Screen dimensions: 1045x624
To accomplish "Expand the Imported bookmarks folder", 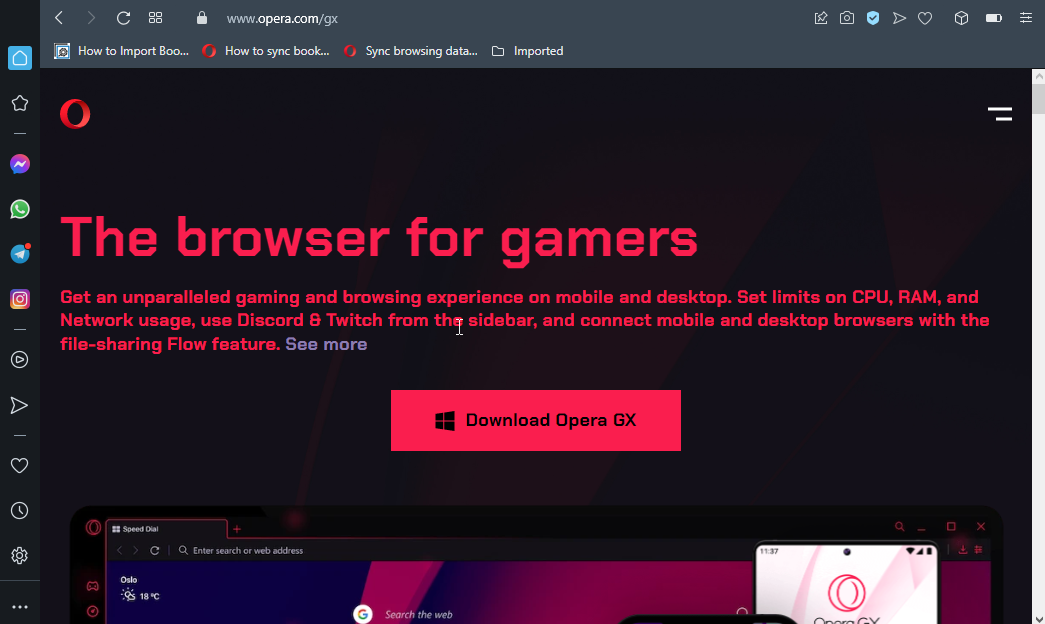I will coord(527,51).
